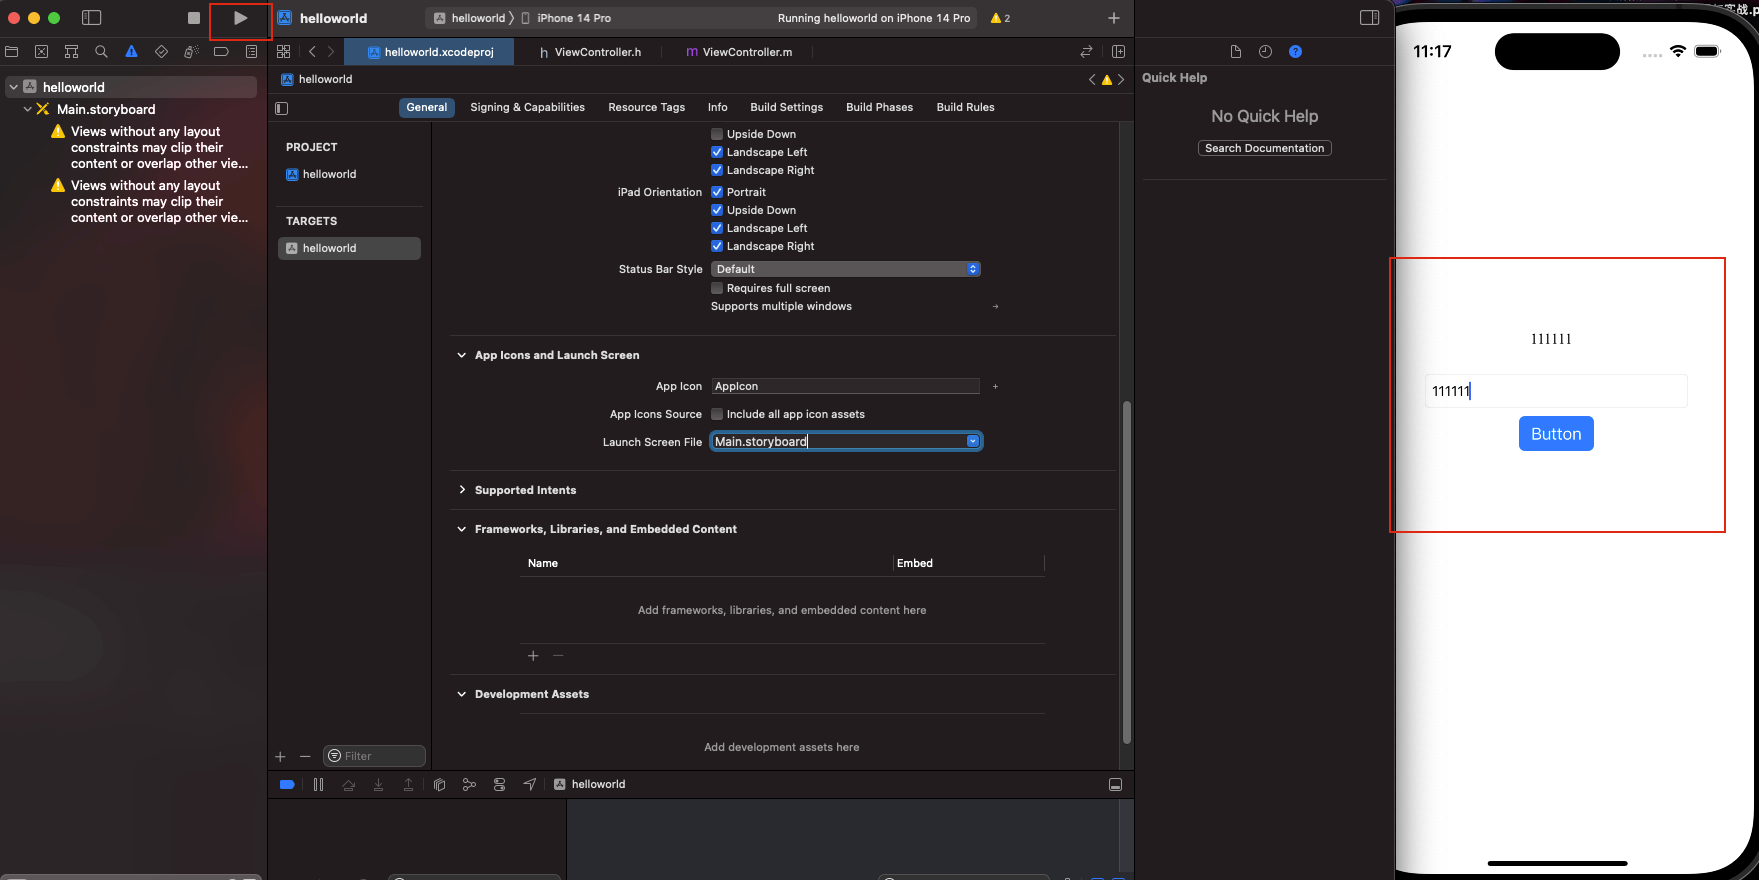The width and height of the screenshot is (1759, 880).
Task: Click the Run (play) button
Action: point(240,18)
